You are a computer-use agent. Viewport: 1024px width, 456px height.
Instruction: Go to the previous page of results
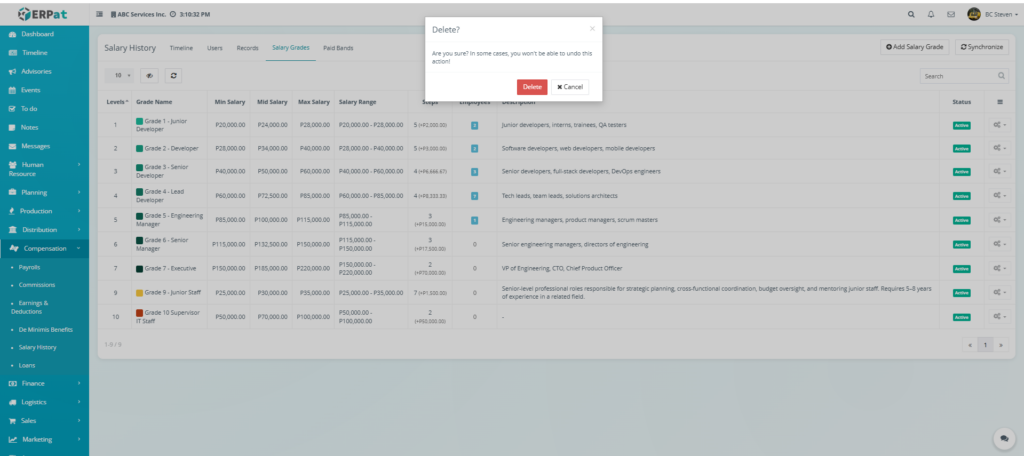click(x=969, y=344)
